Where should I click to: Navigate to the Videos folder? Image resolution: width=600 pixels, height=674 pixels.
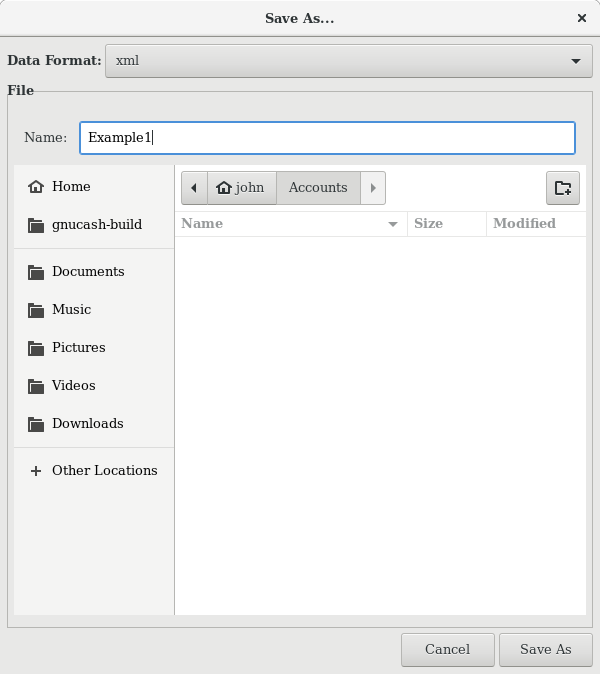pyautogui.click(x=73, y=386)
